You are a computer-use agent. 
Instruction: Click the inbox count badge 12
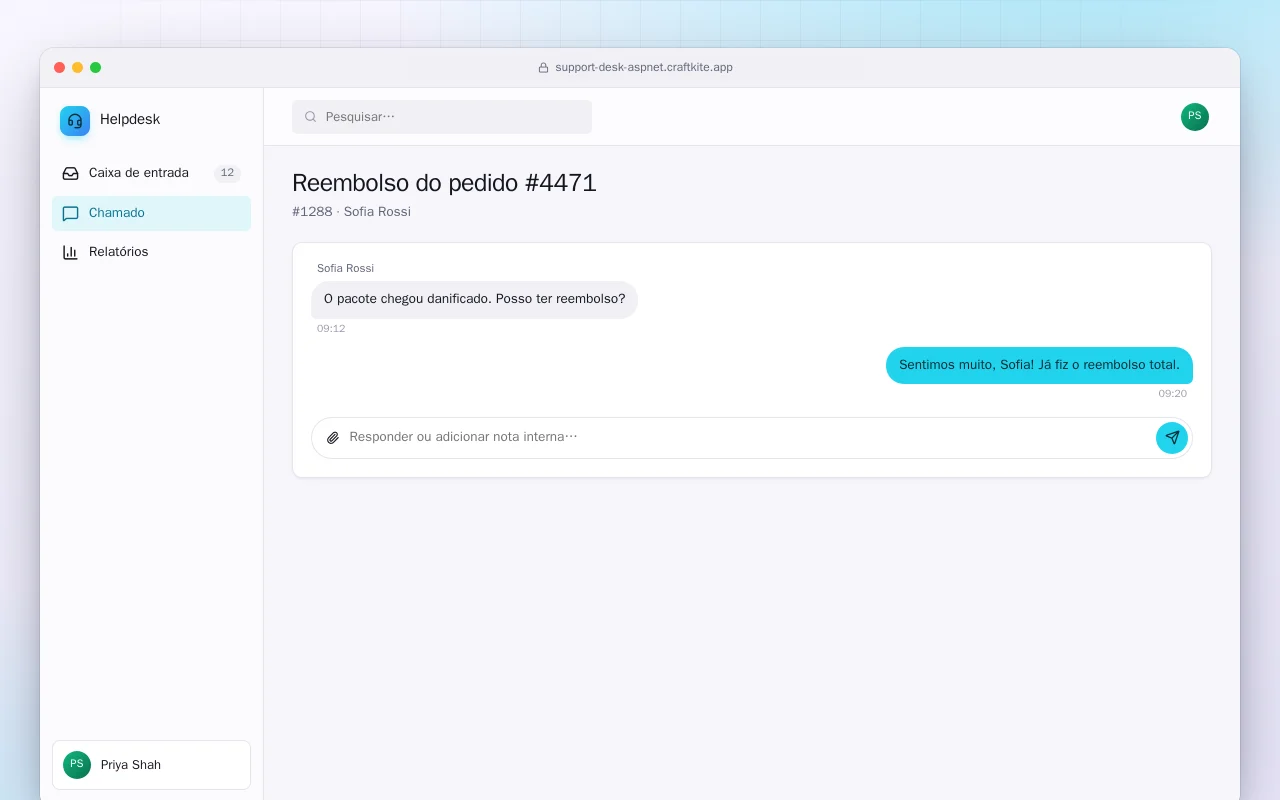[x=227, y=173]
